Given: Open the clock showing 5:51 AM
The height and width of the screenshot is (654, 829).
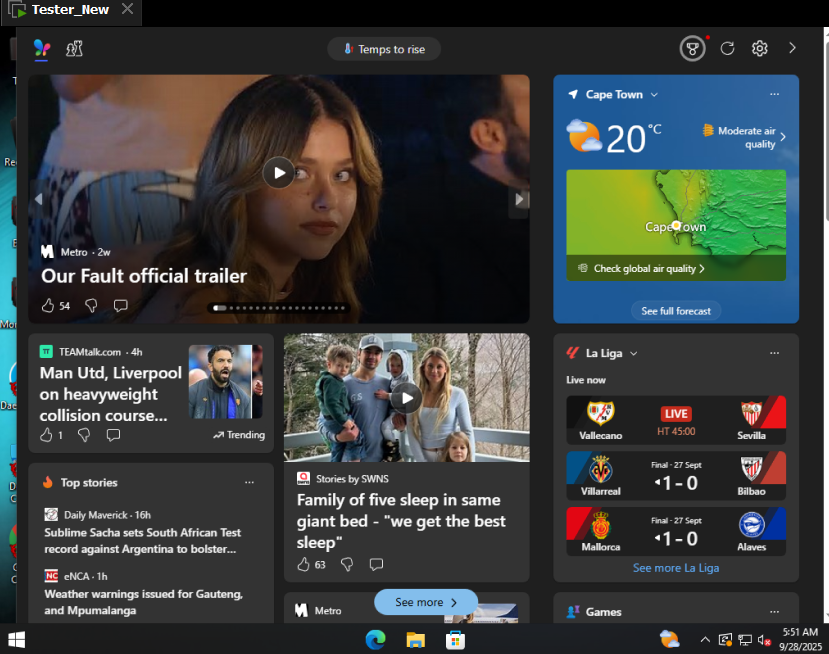Looking at the screenshot, I should [x=800, y=639].
